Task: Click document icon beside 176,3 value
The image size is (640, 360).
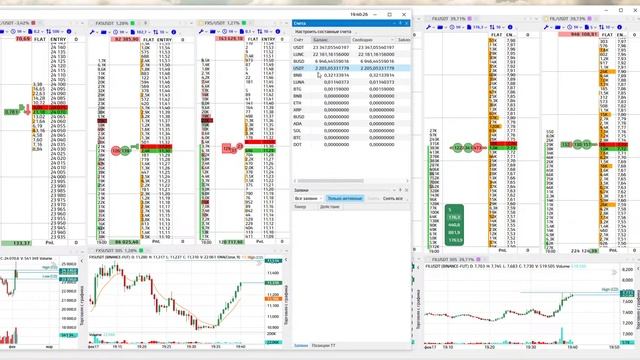Action: coord(469,27)
